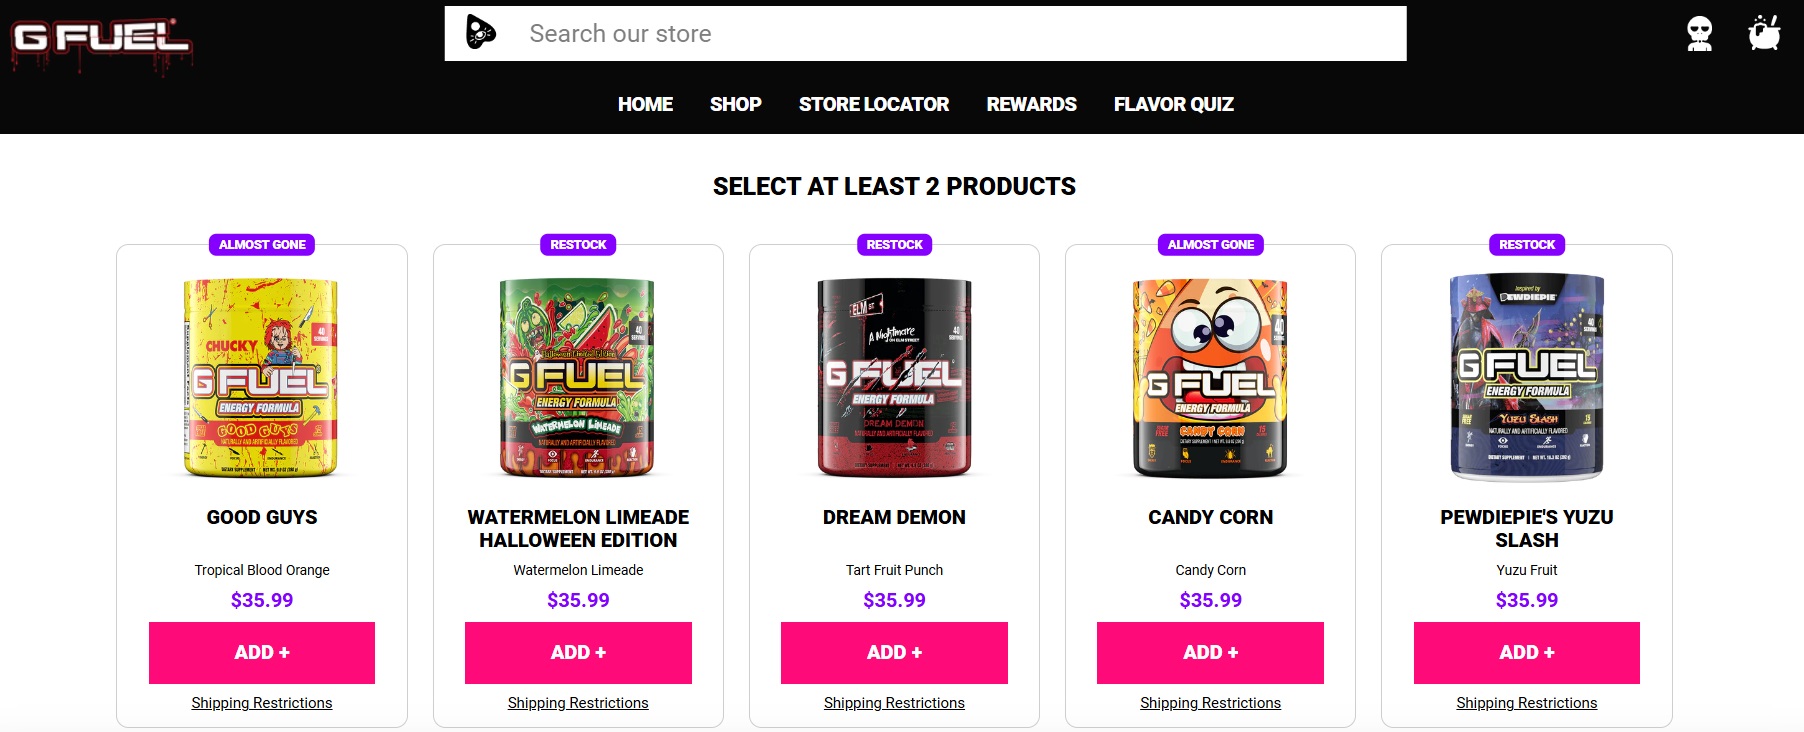View Shipping Restrictions for Dream Demon

(893, 702)
